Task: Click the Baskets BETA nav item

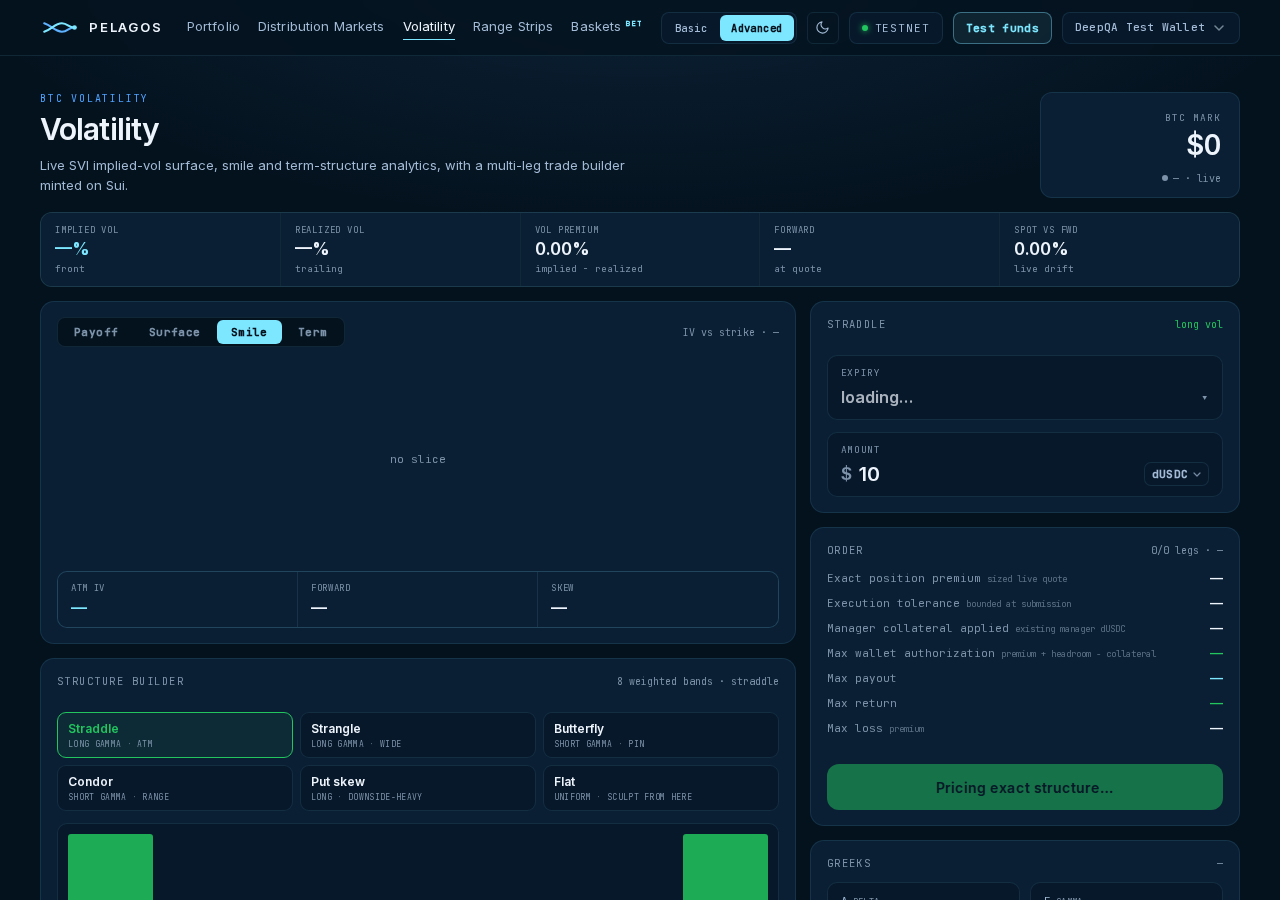Action: pos(606,26)
